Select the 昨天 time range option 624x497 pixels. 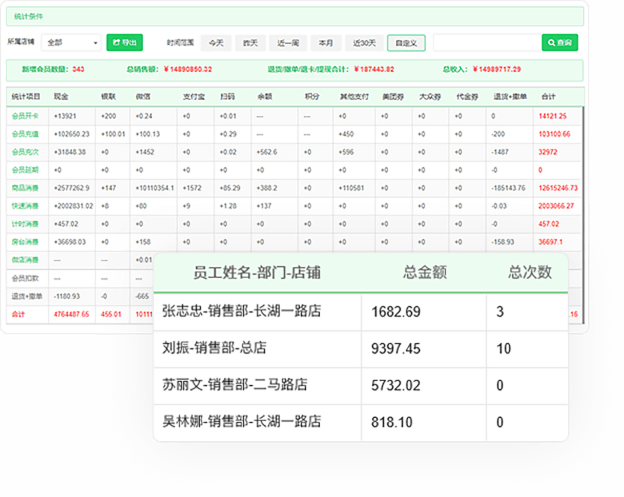[x=250, y=43]
